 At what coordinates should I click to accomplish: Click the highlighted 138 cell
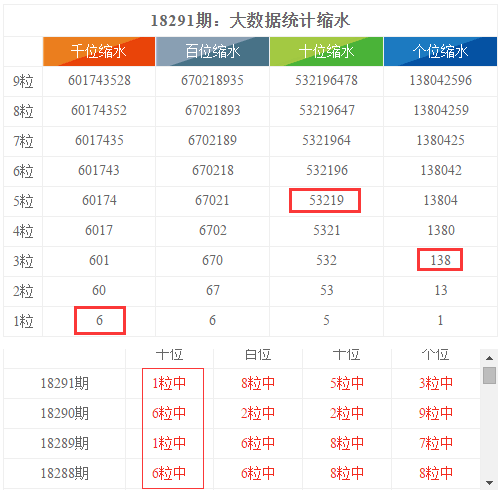(440, 259)
